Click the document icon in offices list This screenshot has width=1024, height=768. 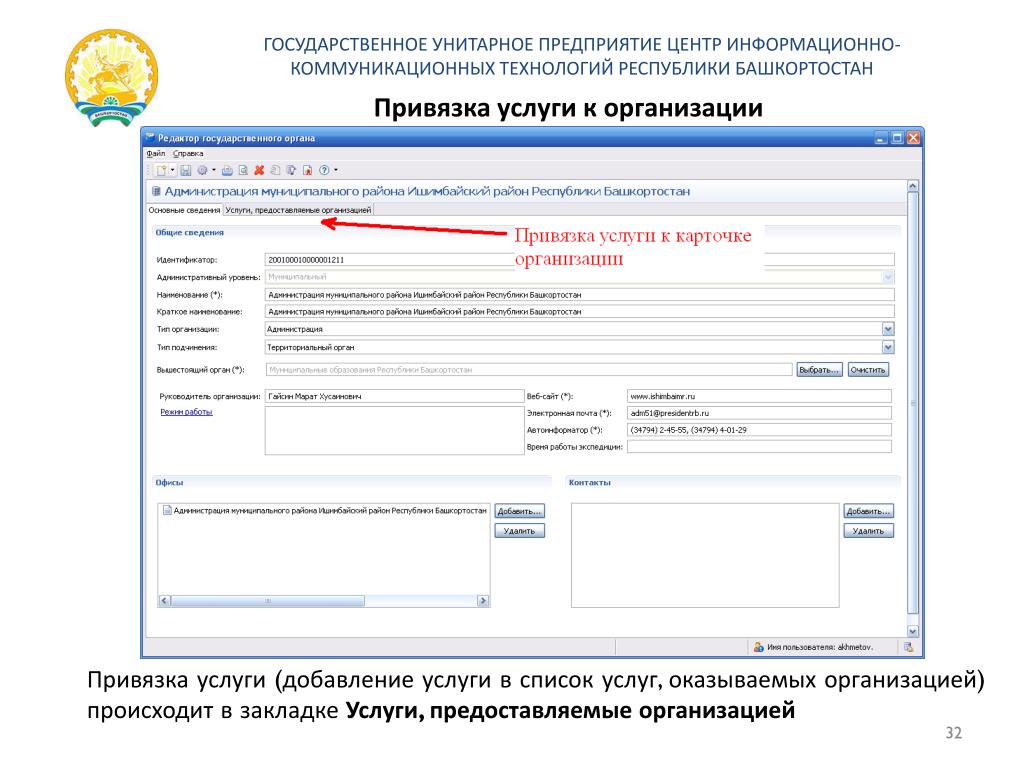pyautogui.click(x=167, y=511)
